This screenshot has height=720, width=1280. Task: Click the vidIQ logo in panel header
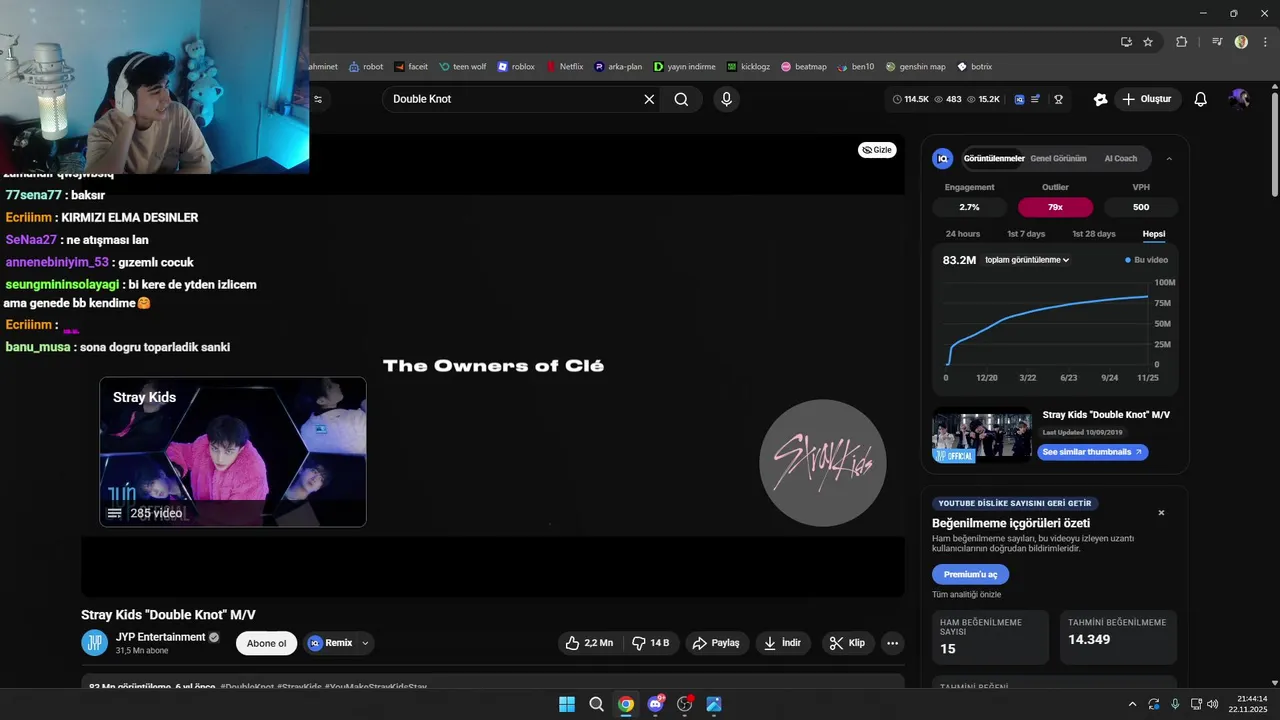click(942, 158)
